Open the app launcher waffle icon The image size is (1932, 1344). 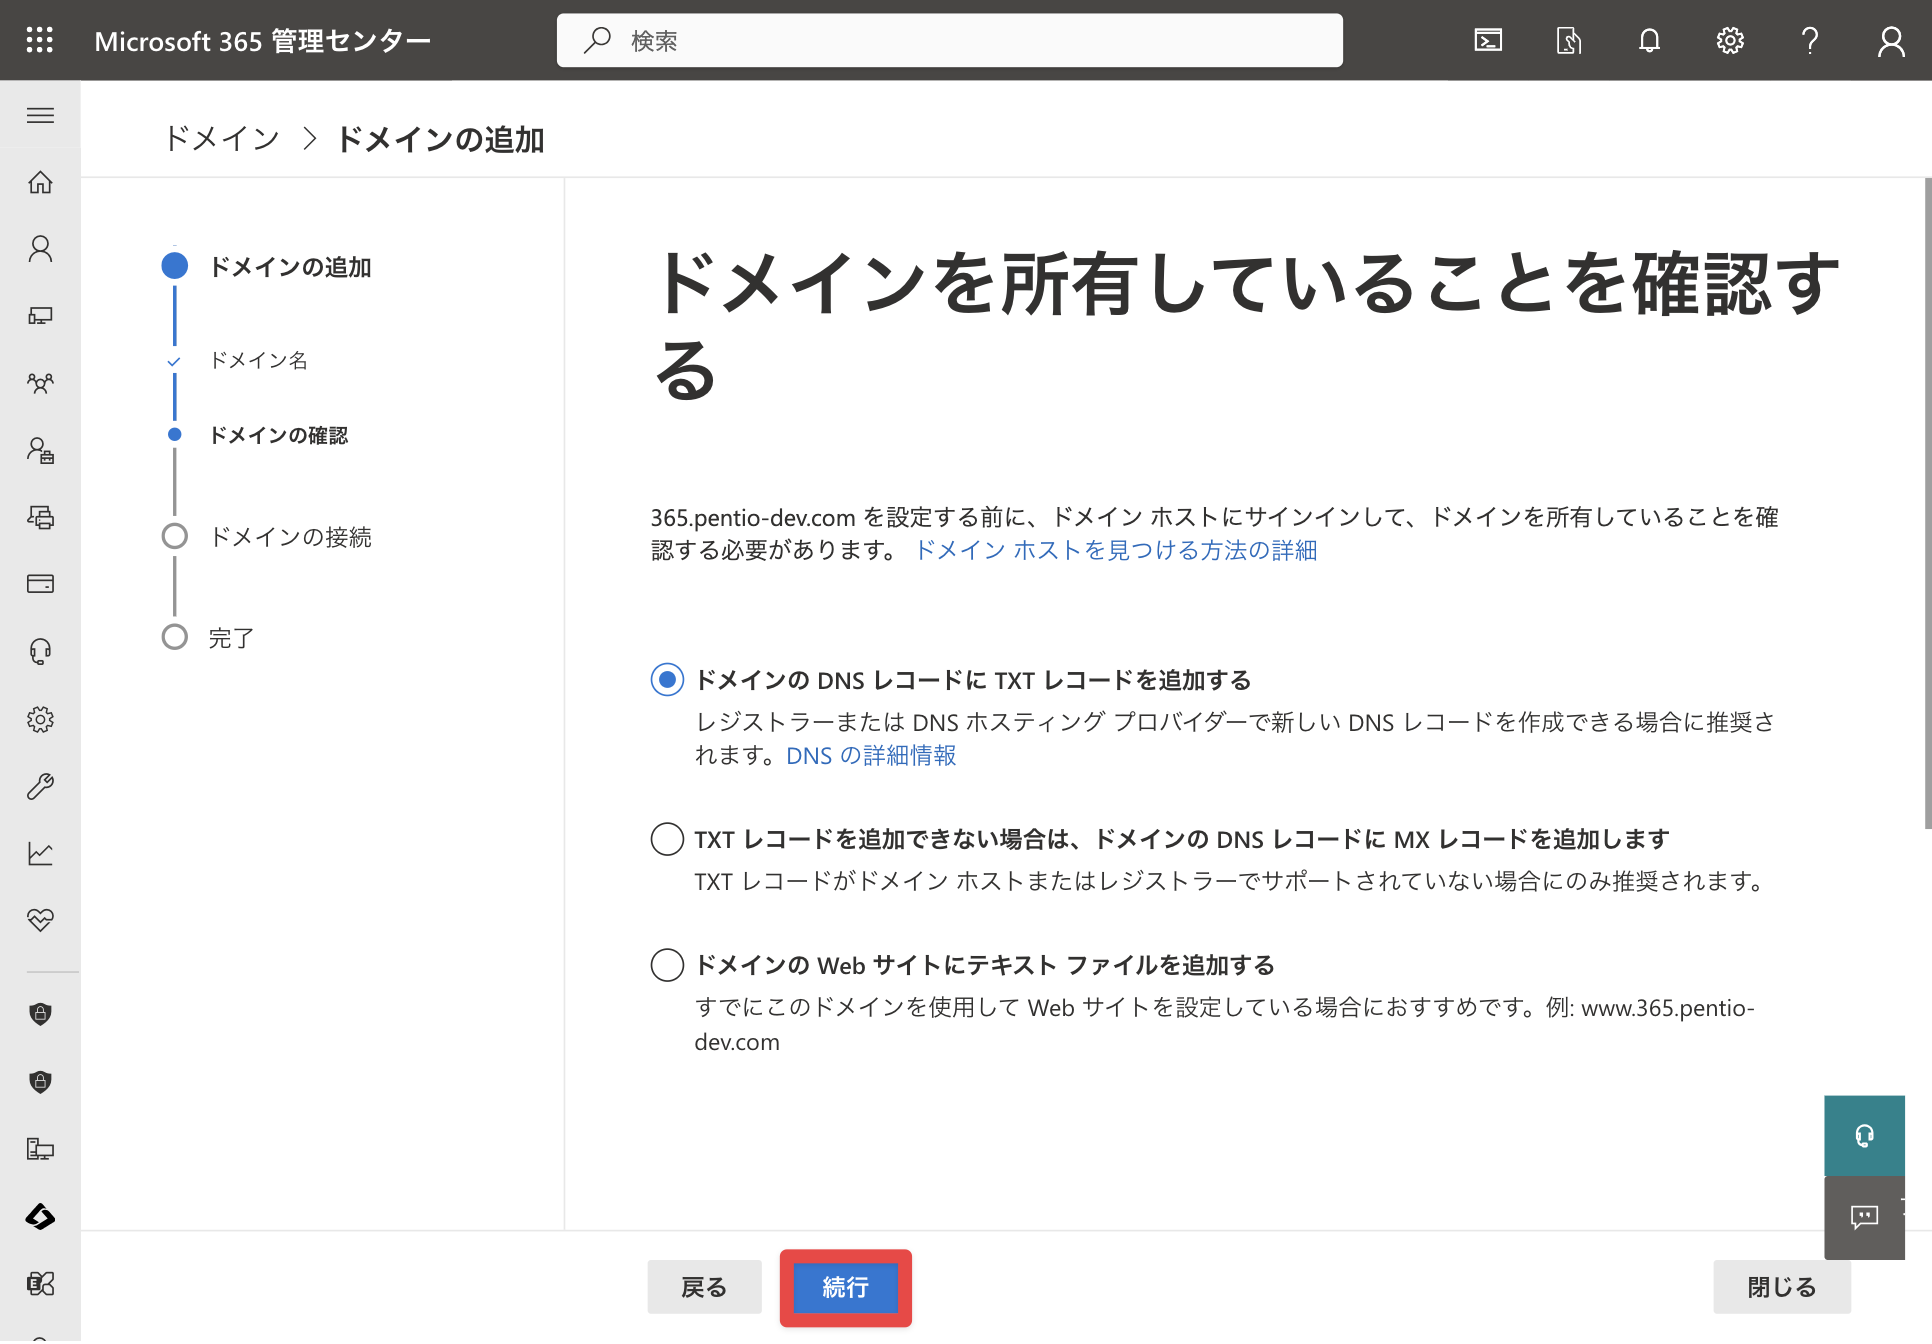click(40, 40)
